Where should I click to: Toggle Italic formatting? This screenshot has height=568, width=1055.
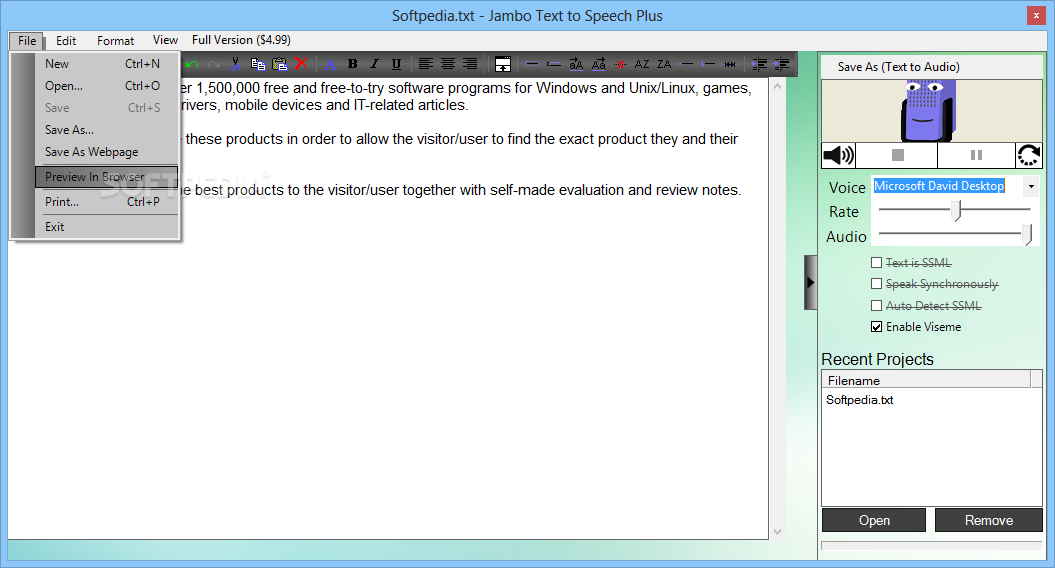(374, 64)
